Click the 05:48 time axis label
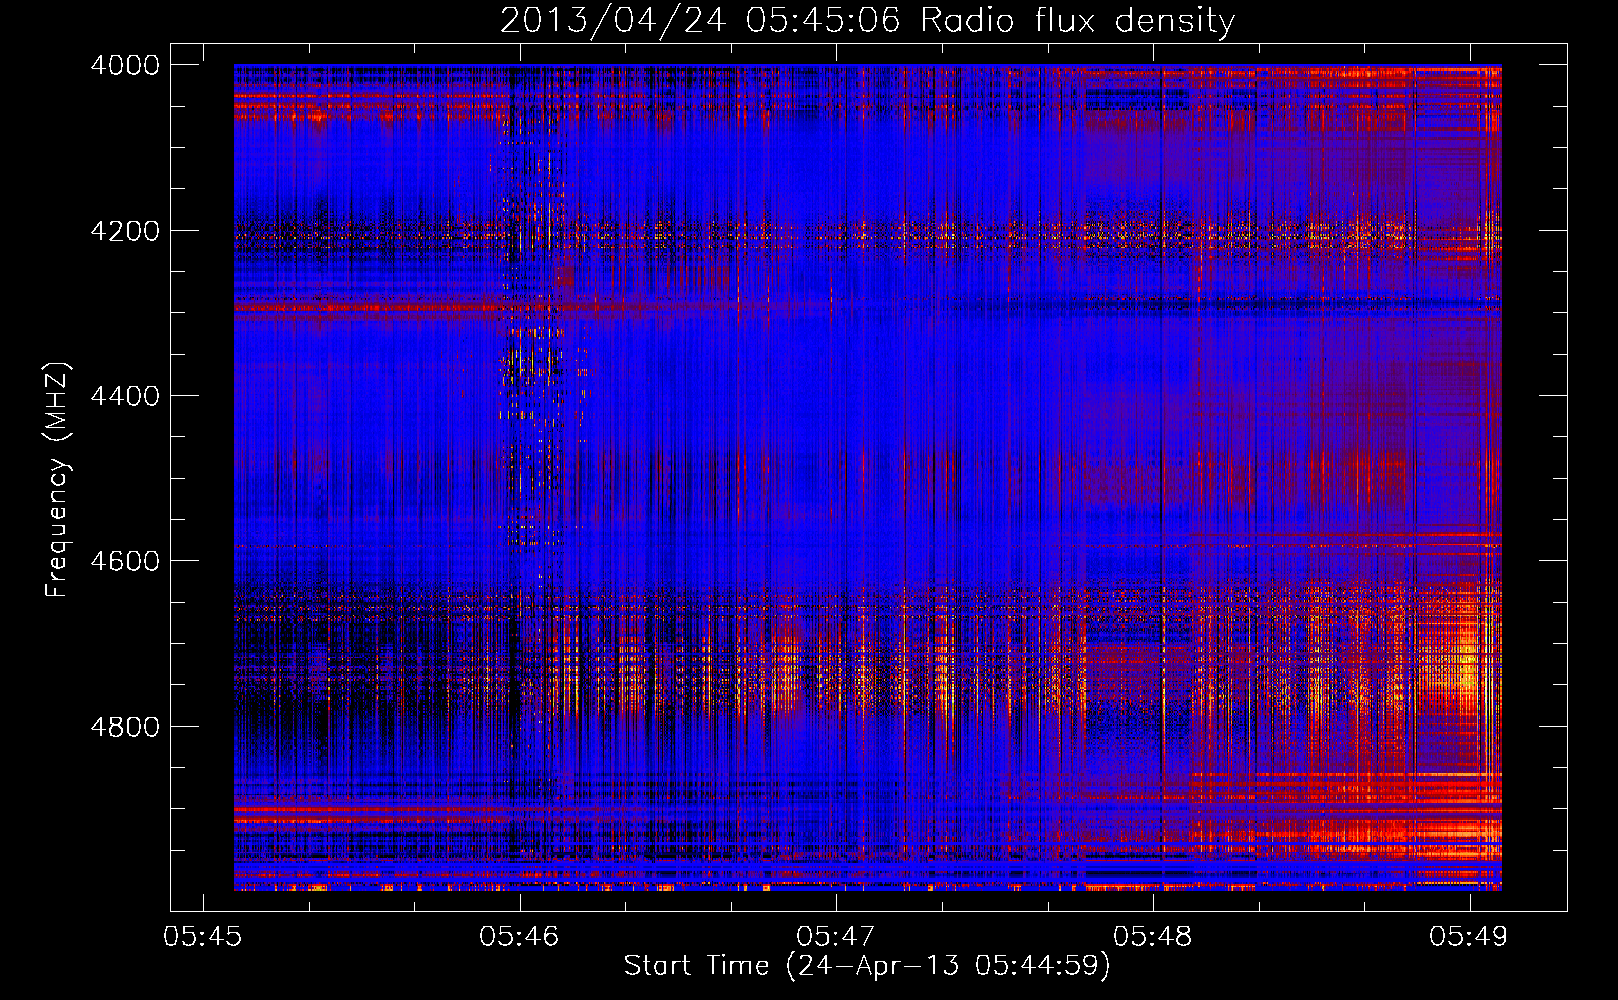The height and width of the screenshot is (1000, 1618). point(1152,936)
